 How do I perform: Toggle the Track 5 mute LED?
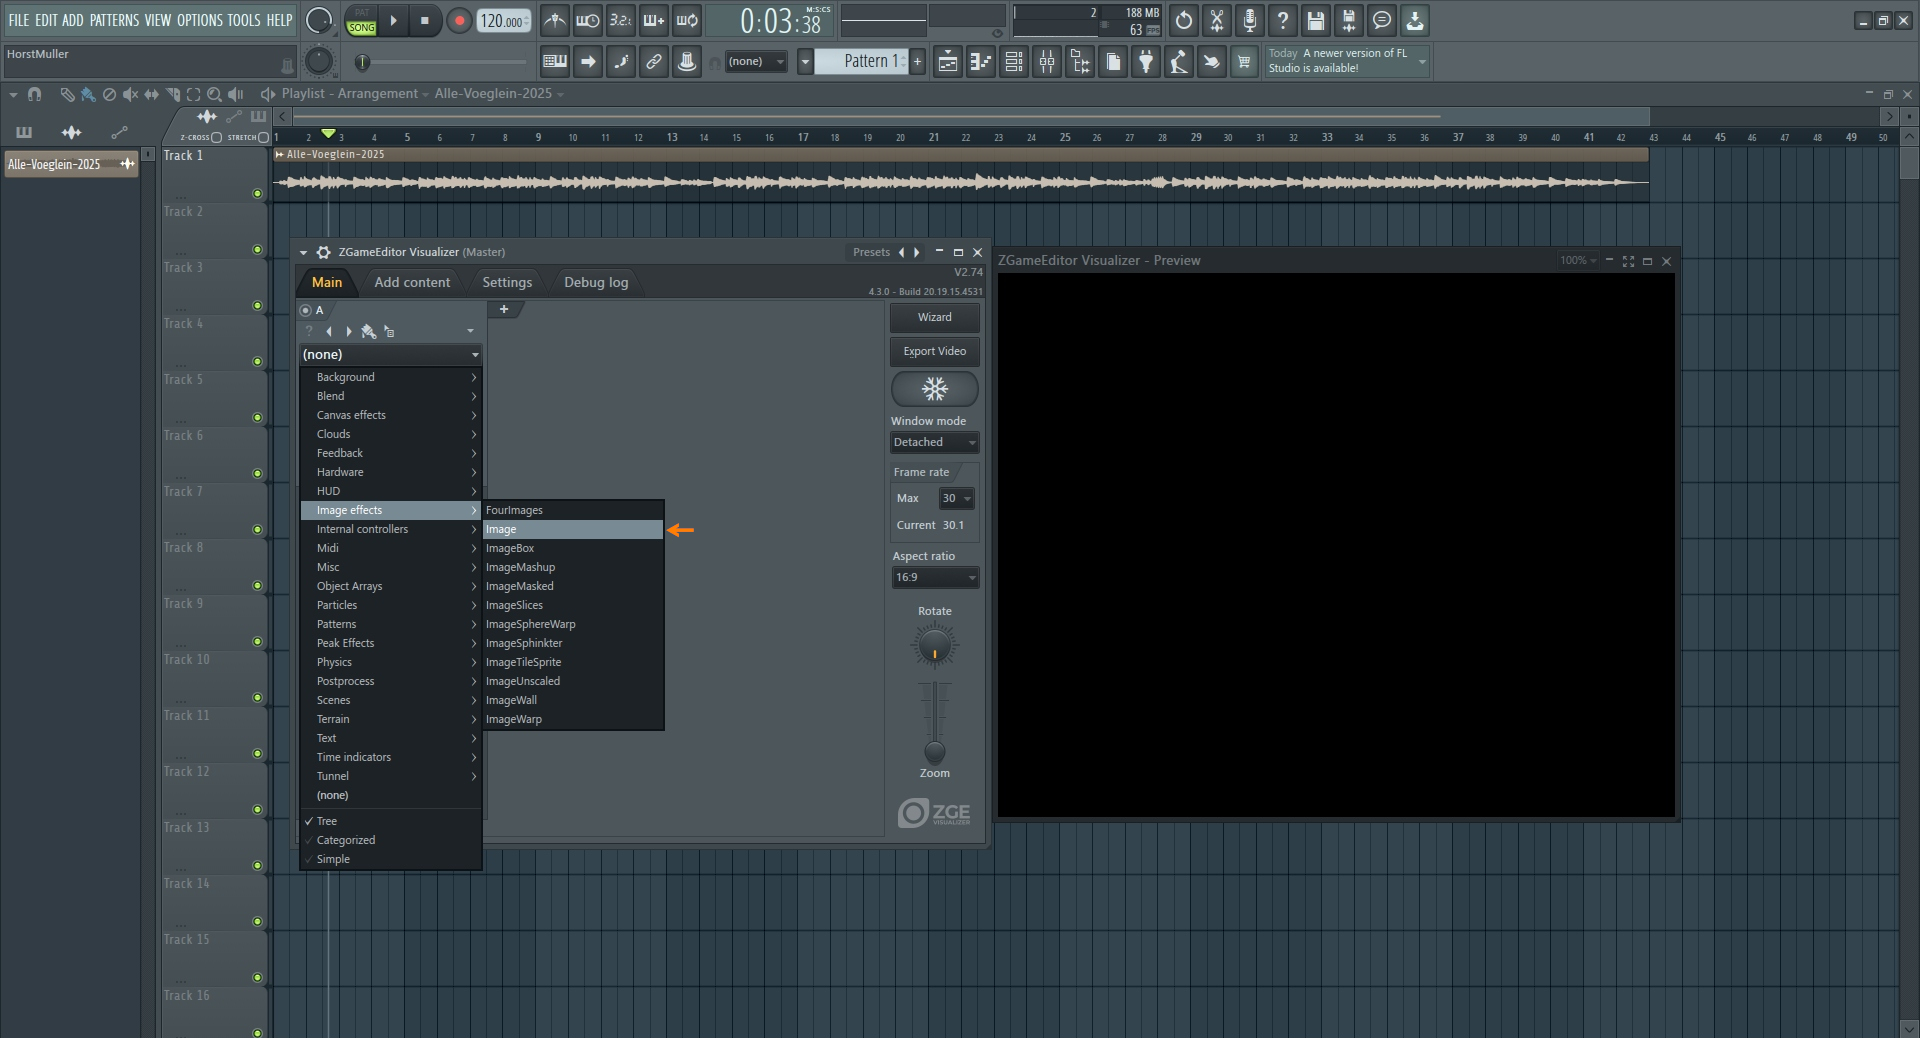257,418
